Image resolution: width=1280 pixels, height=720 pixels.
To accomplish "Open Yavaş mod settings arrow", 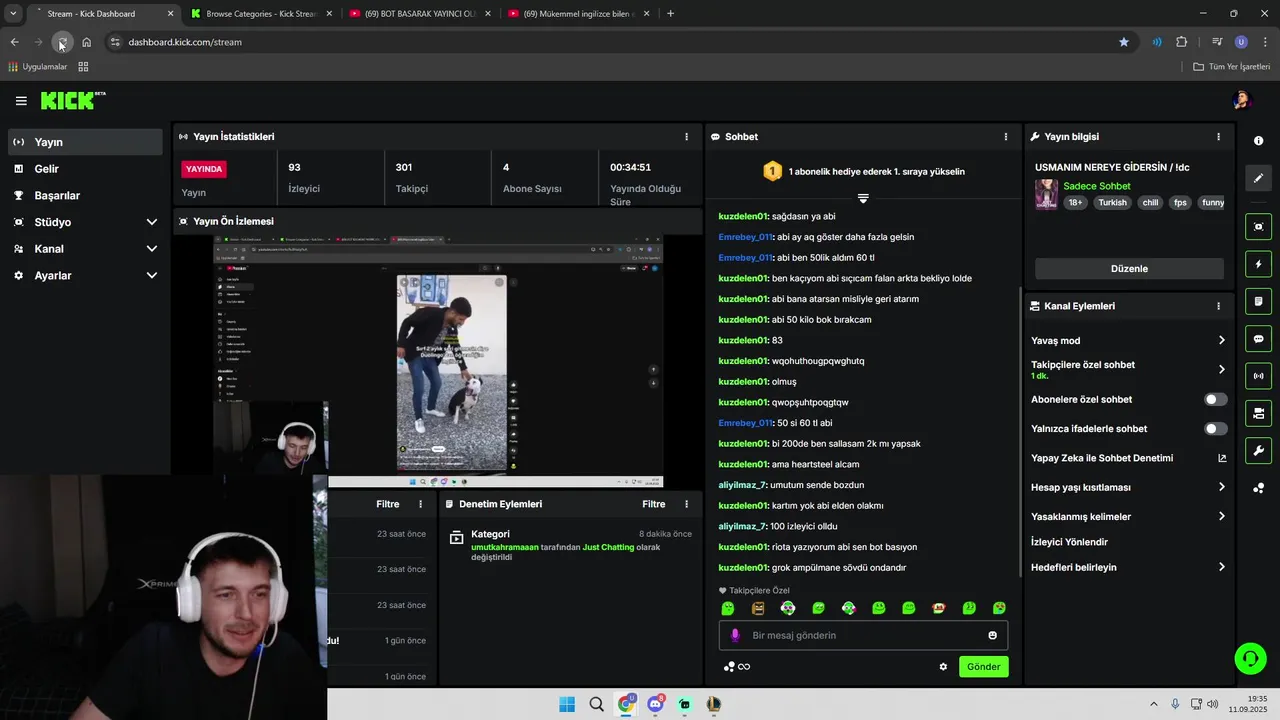I will tap(1221, 341).
